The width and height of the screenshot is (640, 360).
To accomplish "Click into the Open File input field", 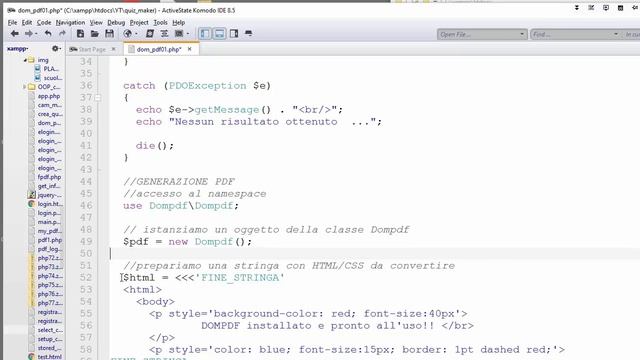I will coord(478,34).
